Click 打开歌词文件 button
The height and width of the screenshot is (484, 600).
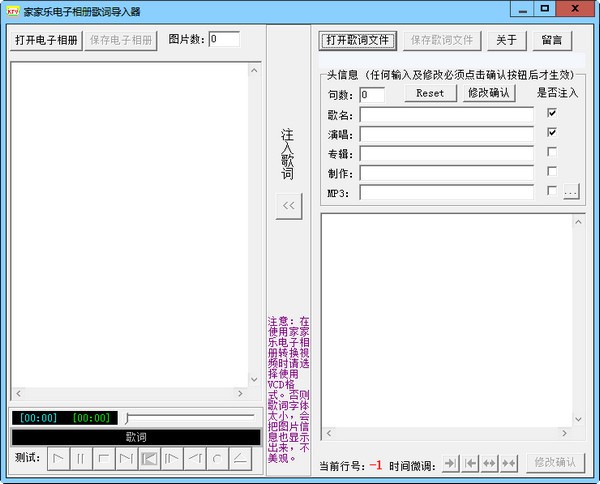click(x=358, y=41)
